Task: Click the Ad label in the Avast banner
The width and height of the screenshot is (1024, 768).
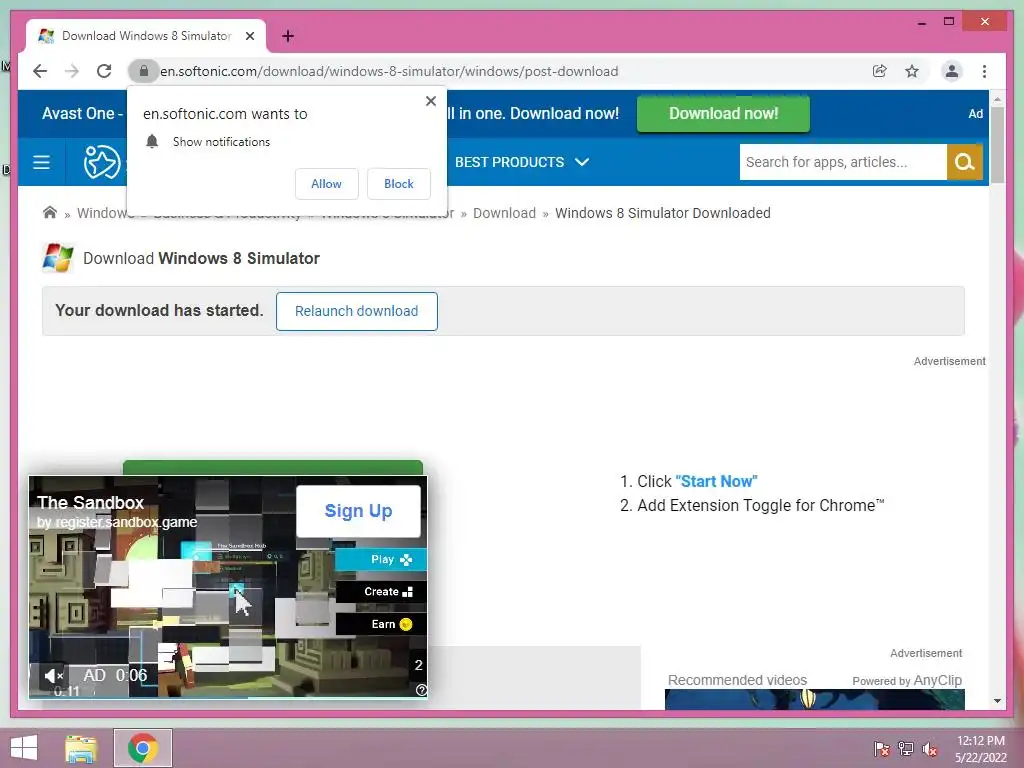Action: 976,114
